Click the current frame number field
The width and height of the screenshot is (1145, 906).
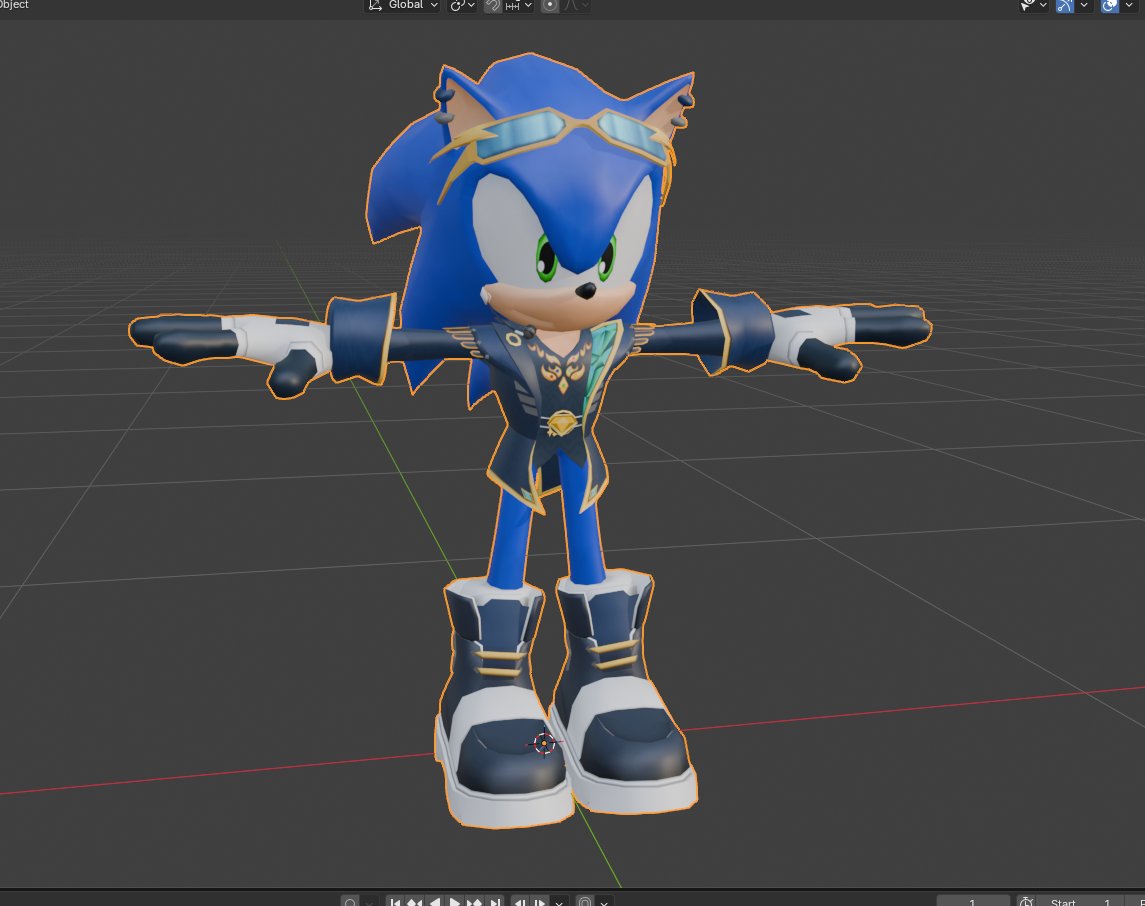click(973, 902)
